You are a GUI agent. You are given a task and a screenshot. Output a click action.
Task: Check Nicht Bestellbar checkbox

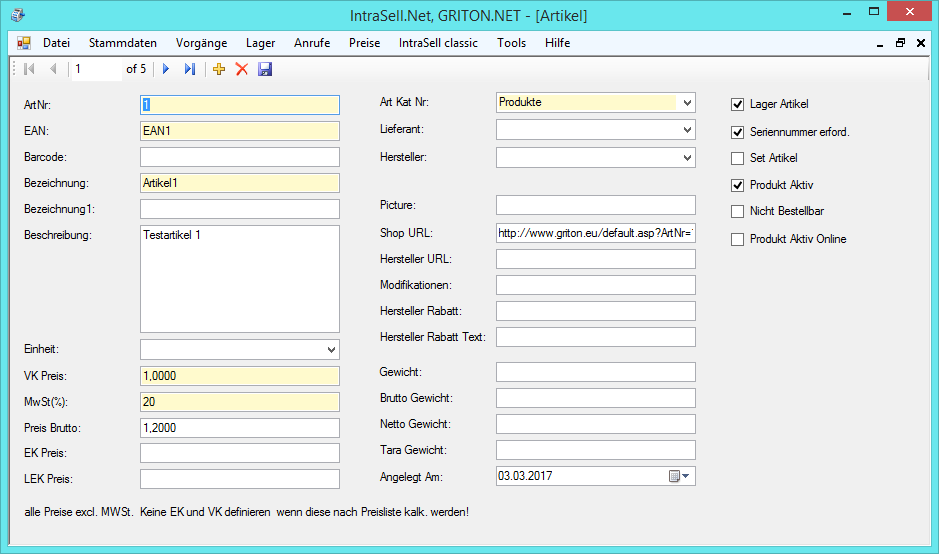tap(738, 211)
